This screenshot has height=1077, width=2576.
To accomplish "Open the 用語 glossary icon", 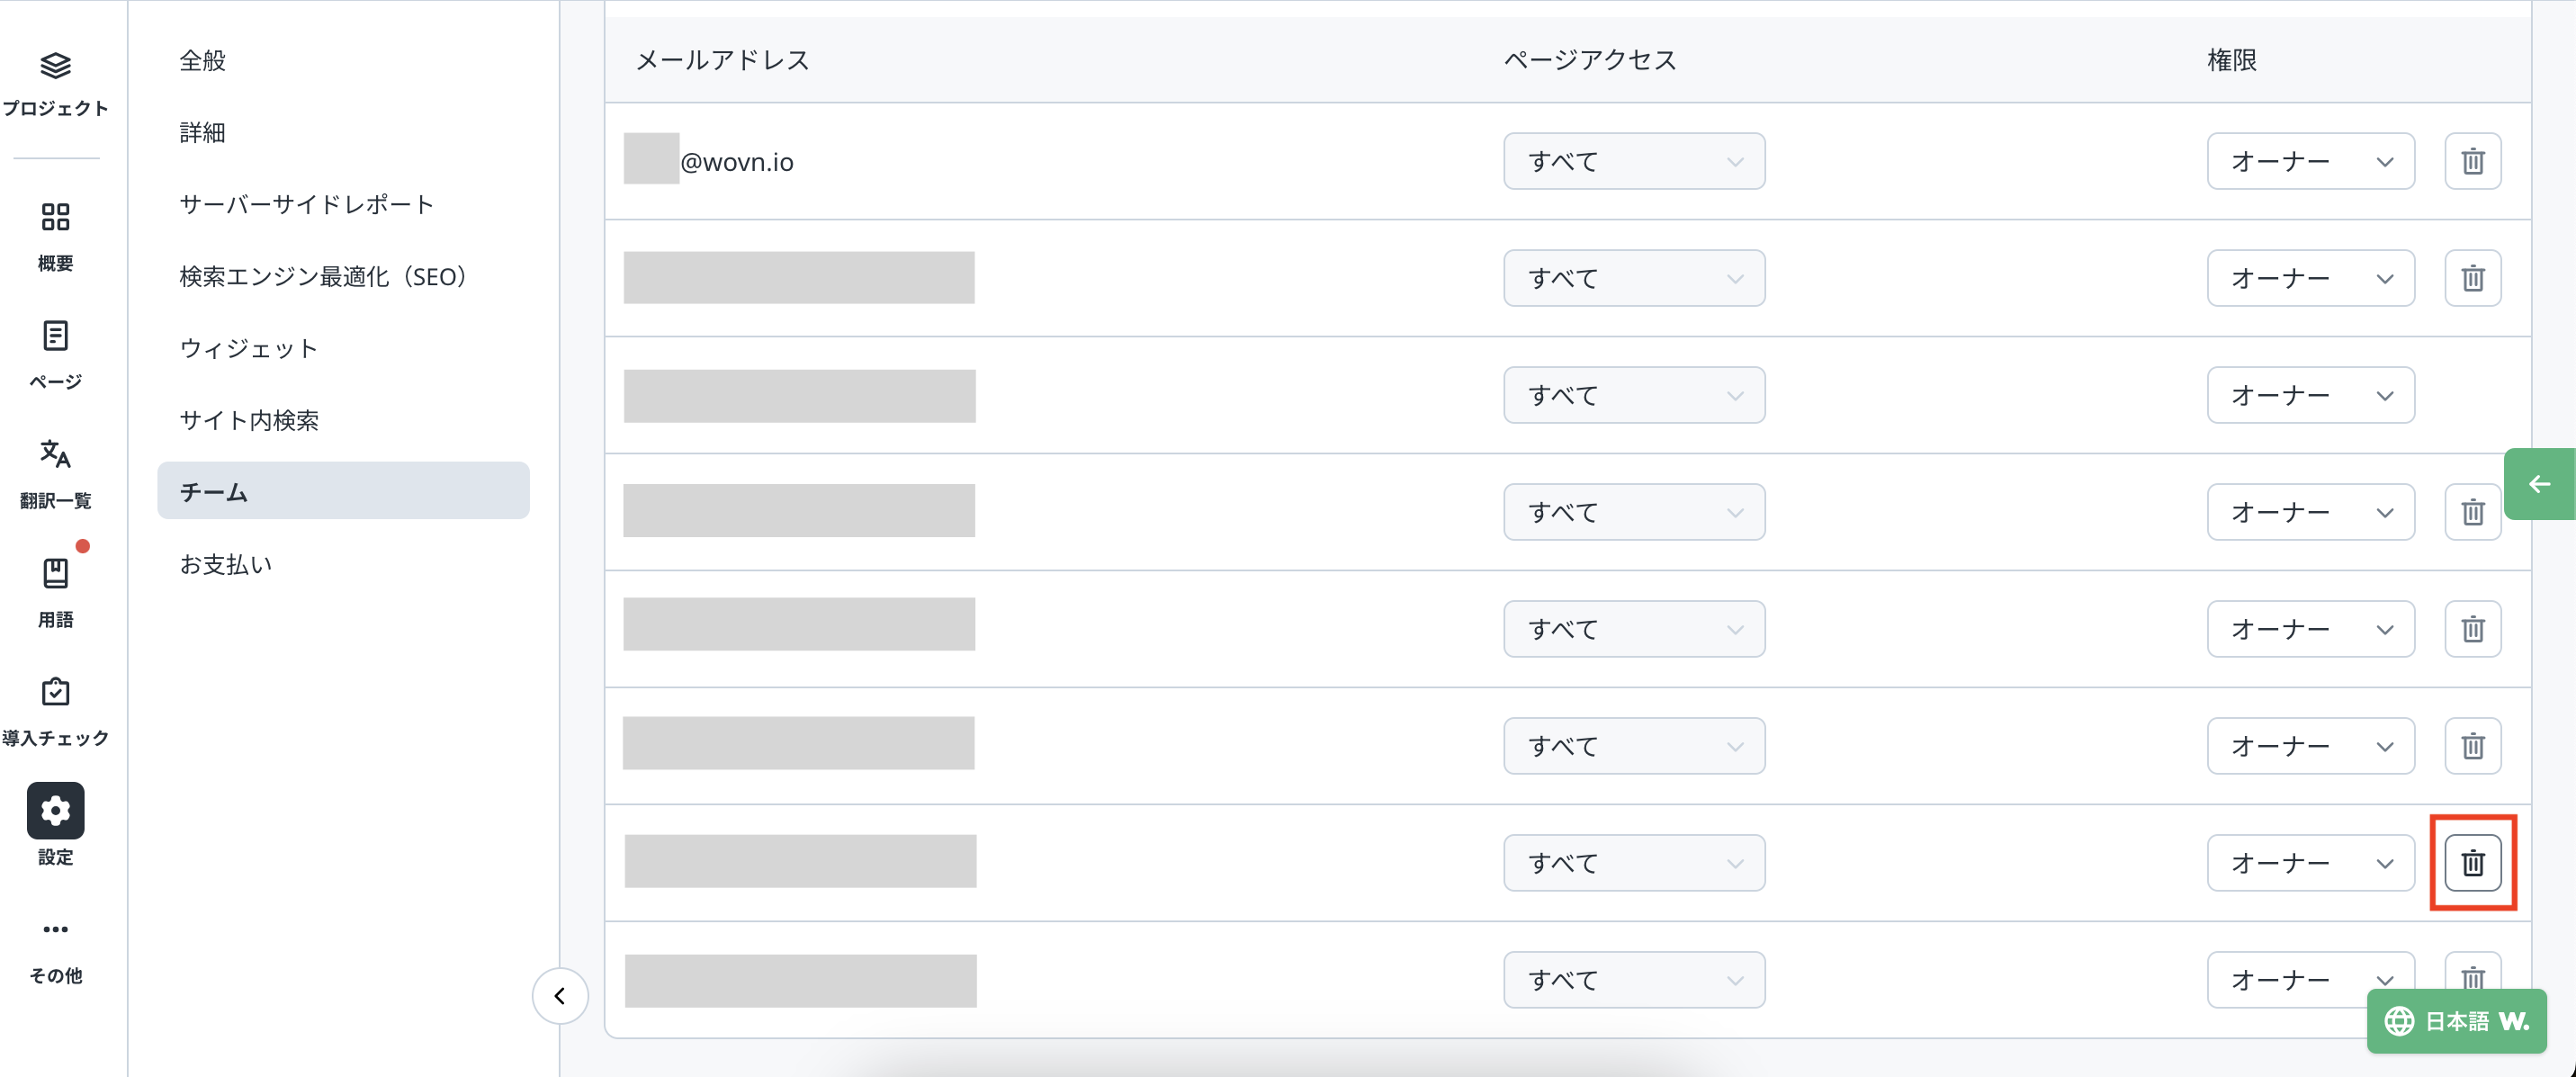I will [55, 573].
